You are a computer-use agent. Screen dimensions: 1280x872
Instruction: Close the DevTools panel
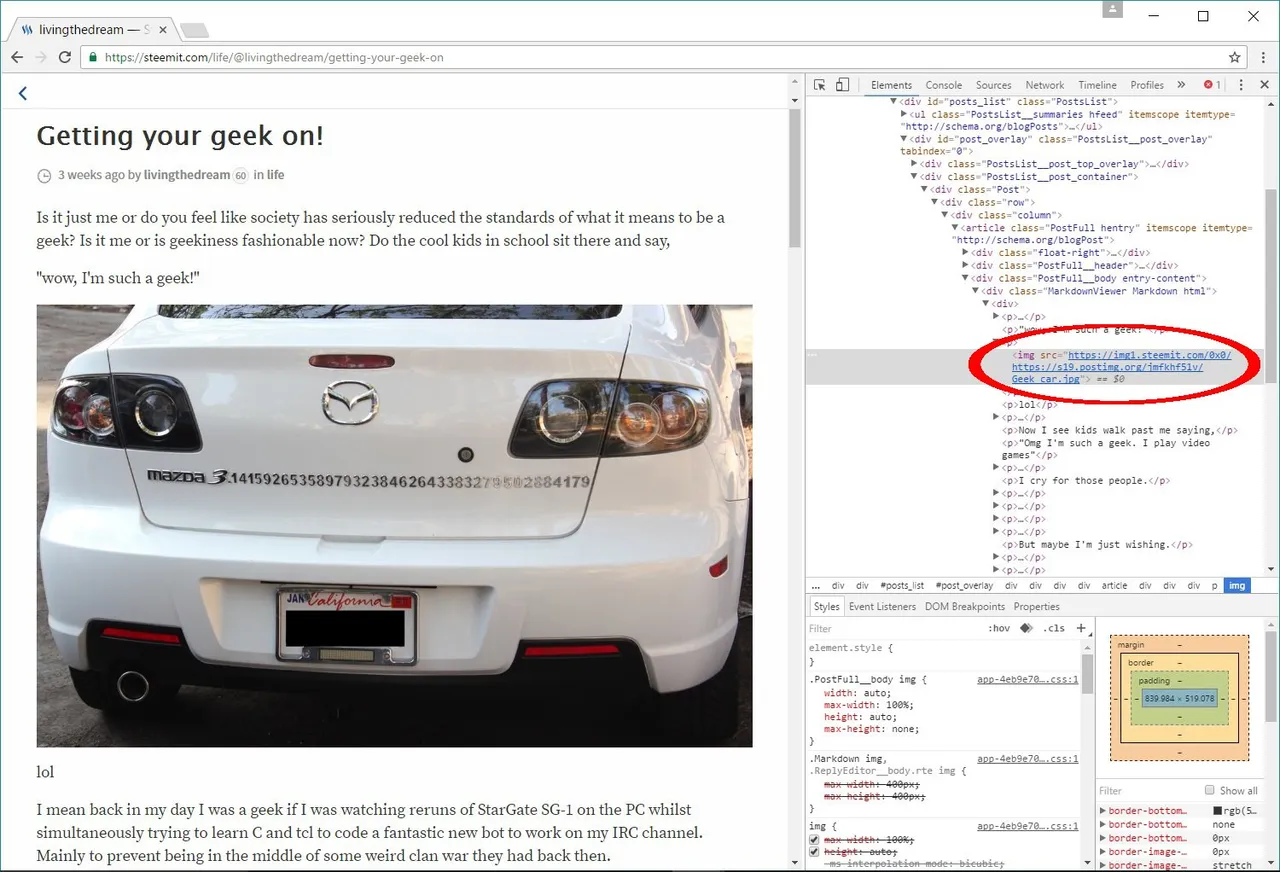coord(1263,85)
